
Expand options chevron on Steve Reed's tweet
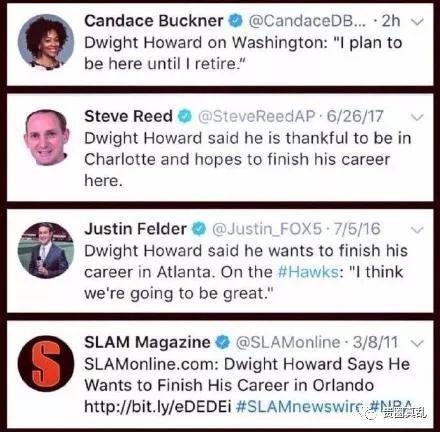click(417, 117)
